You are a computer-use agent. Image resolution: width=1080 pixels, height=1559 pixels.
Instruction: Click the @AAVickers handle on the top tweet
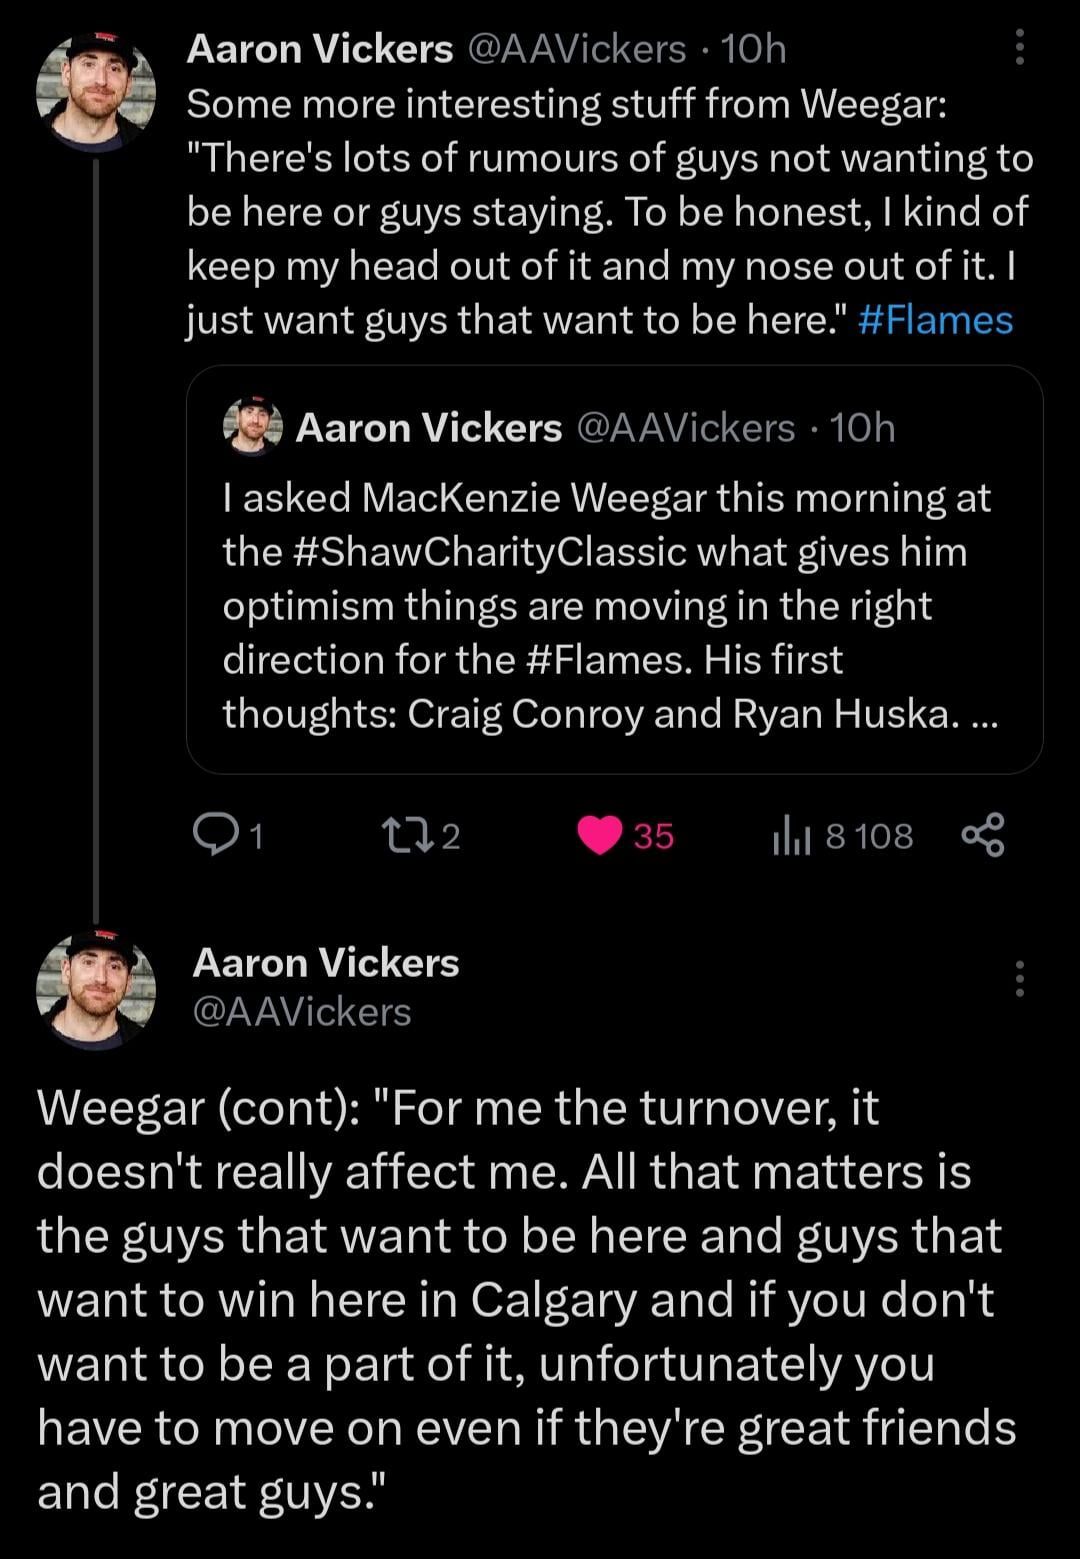576,48
